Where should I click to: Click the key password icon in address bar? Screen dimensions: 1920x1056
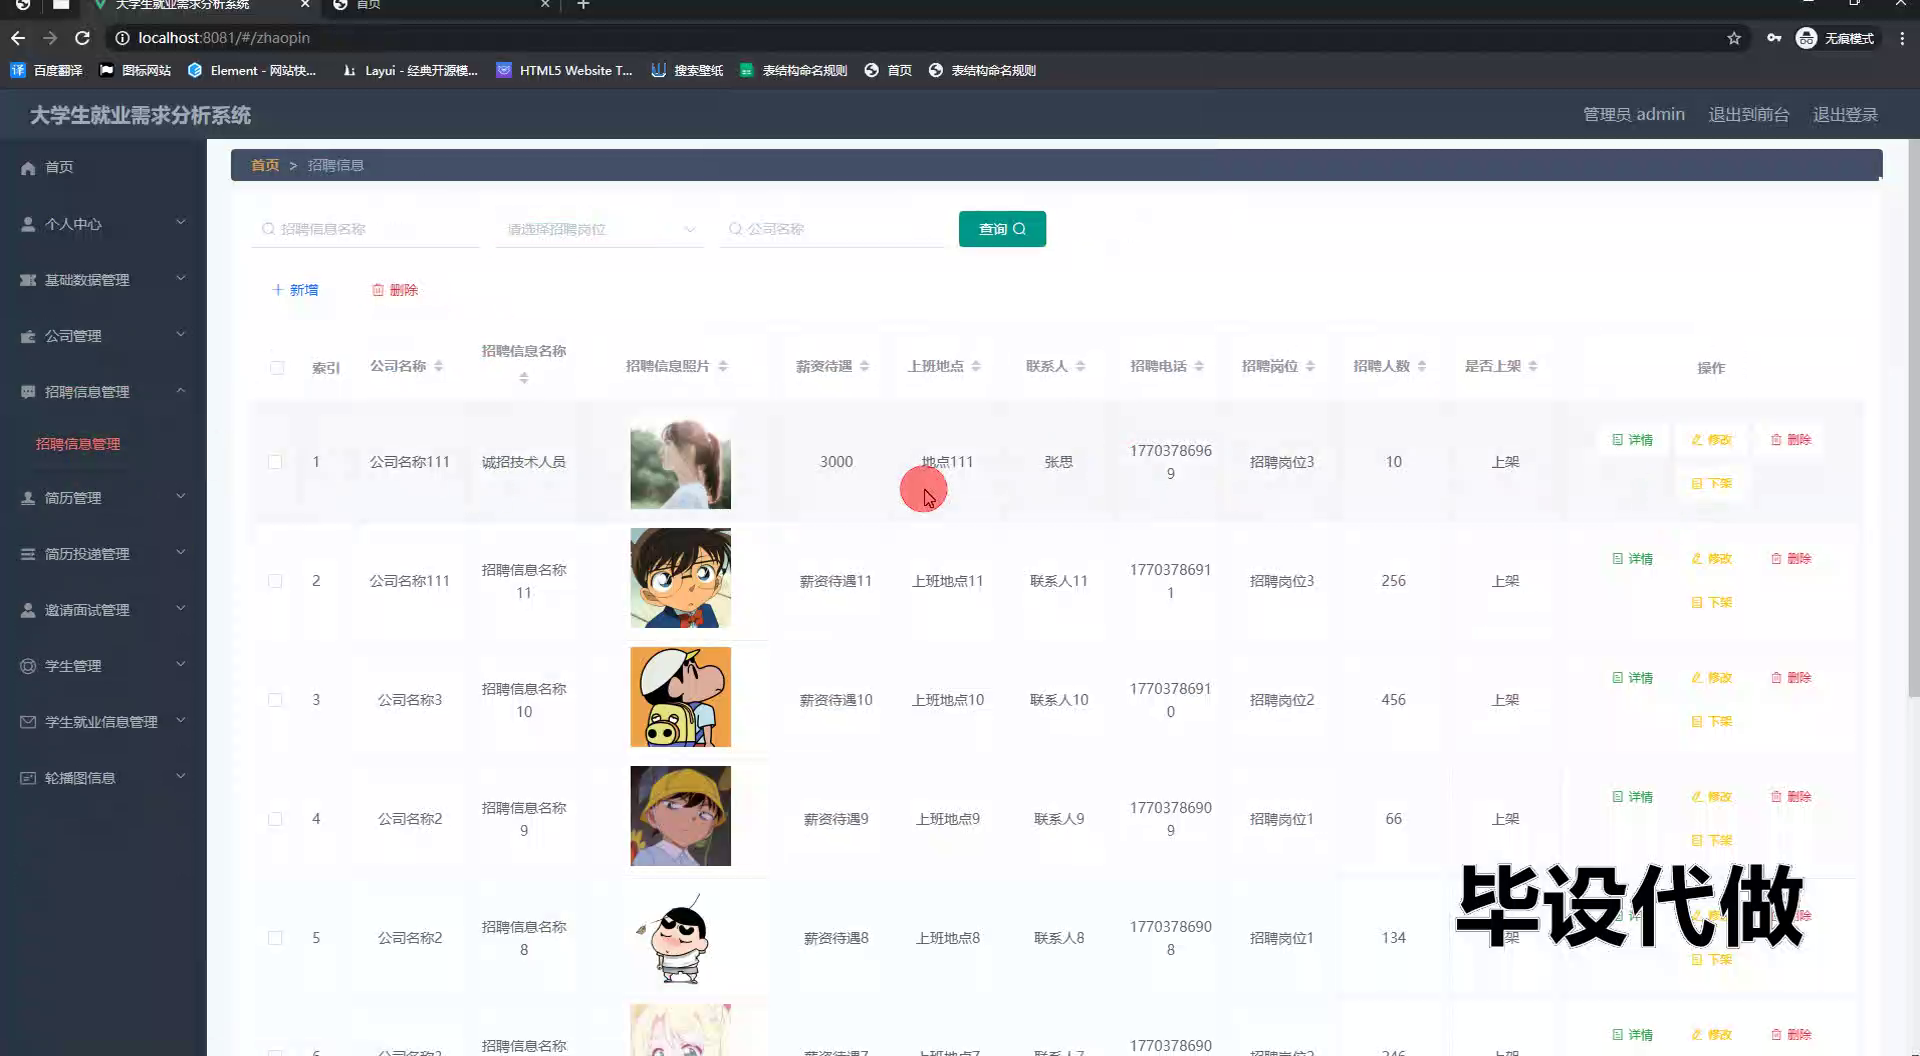(1774, 38)
